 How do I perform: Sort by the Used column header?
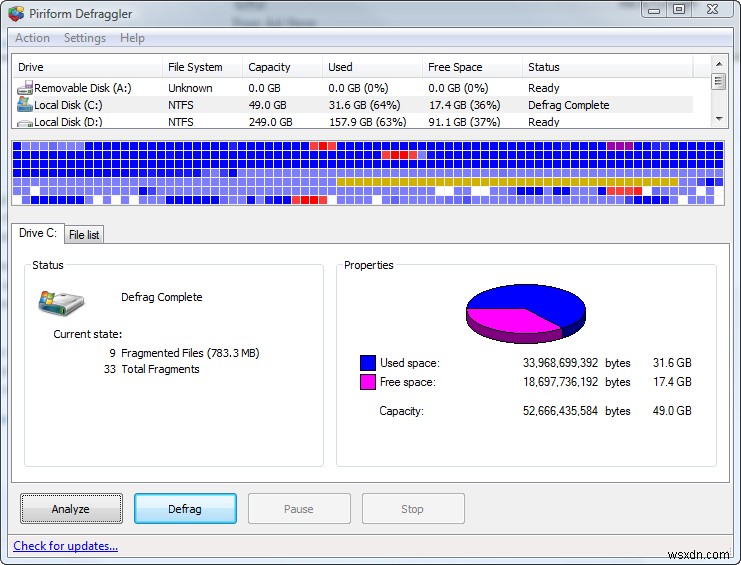point(372,67)
